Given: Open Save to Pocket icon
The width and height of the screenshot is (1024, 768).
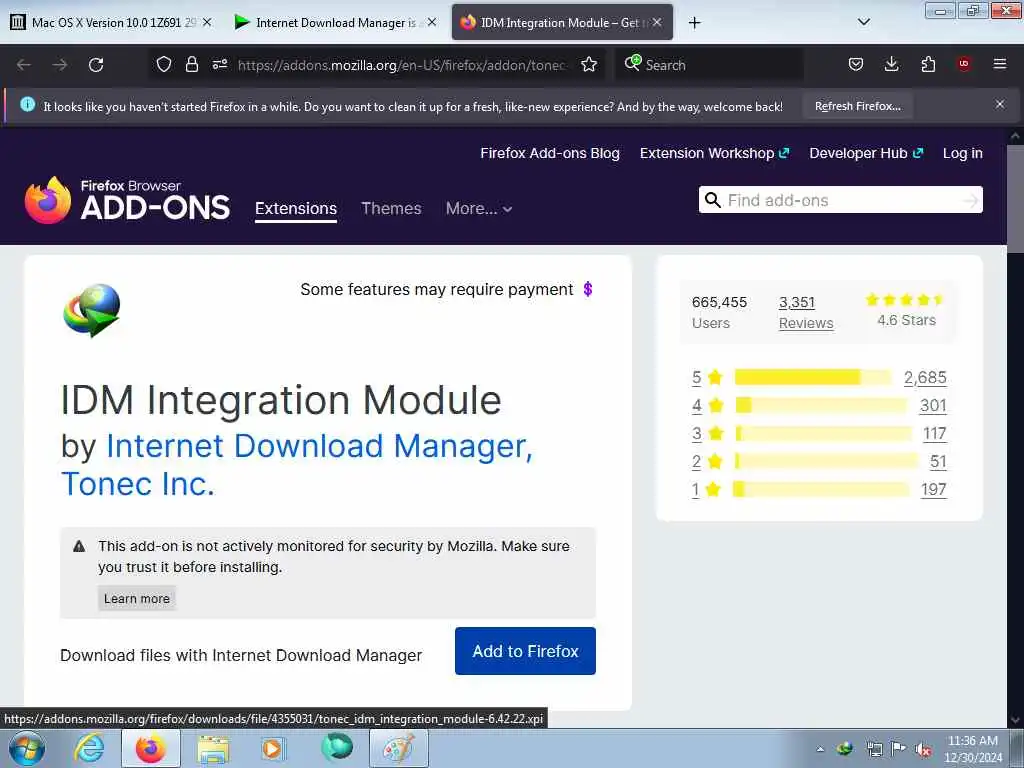Looking at the screenshot, I should (x=856, y=64).
